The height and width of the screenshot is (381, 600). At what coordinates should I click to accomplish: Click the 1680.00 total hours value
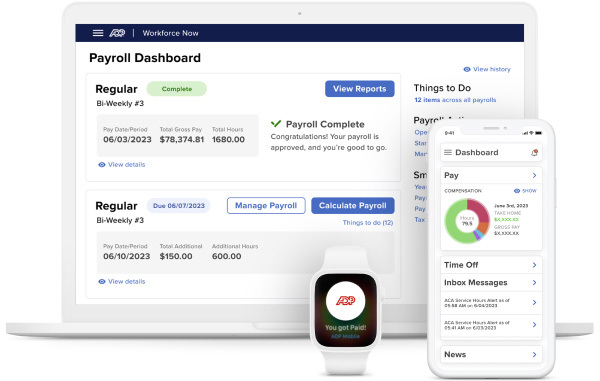tap(228, 140)
